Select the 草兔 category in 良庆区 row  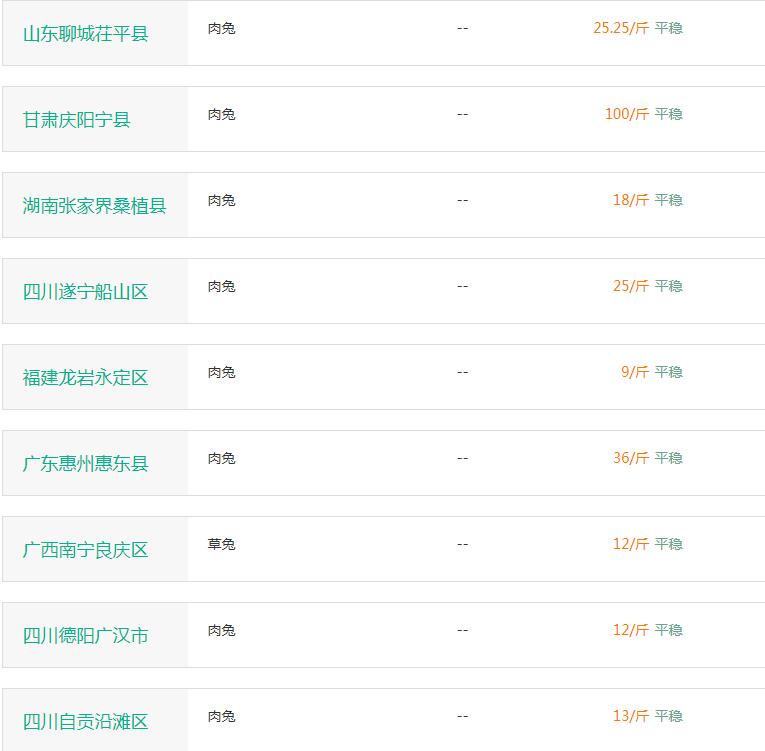click(221, 544)
